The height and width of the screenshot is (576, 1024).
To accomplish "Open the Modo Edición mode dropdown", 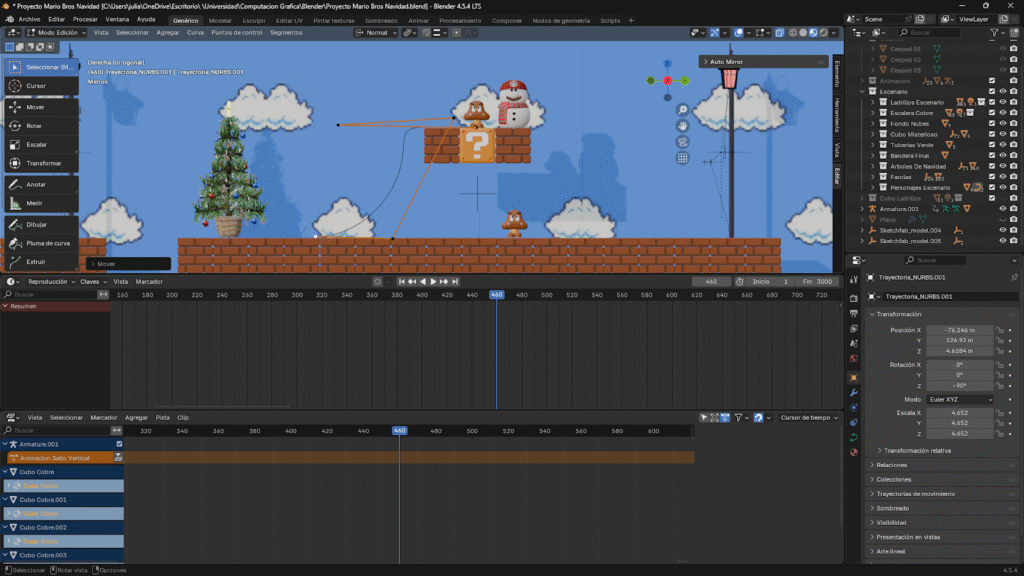I will 57,32.
